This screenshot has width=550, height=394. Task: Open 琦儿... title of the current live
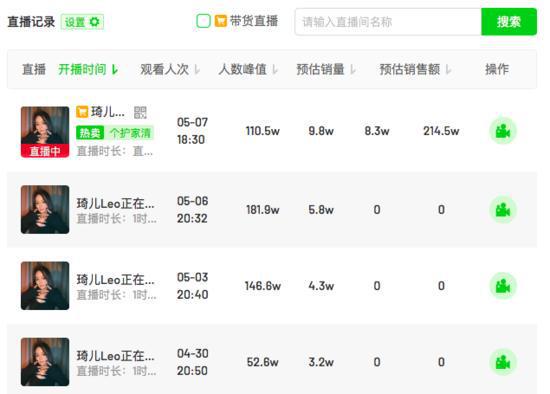pyautogui.click(x=108, y=112)
